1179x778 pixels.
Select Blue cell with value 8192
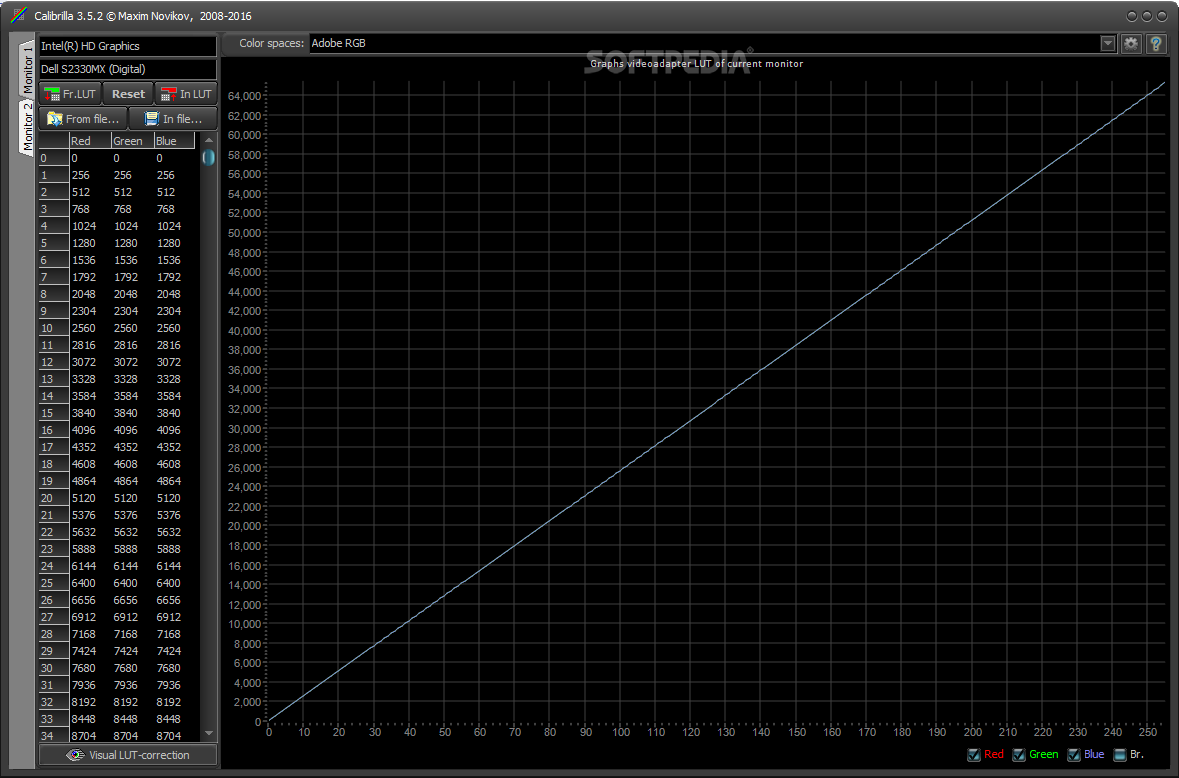pyautogui.click(x=174, y=702)
